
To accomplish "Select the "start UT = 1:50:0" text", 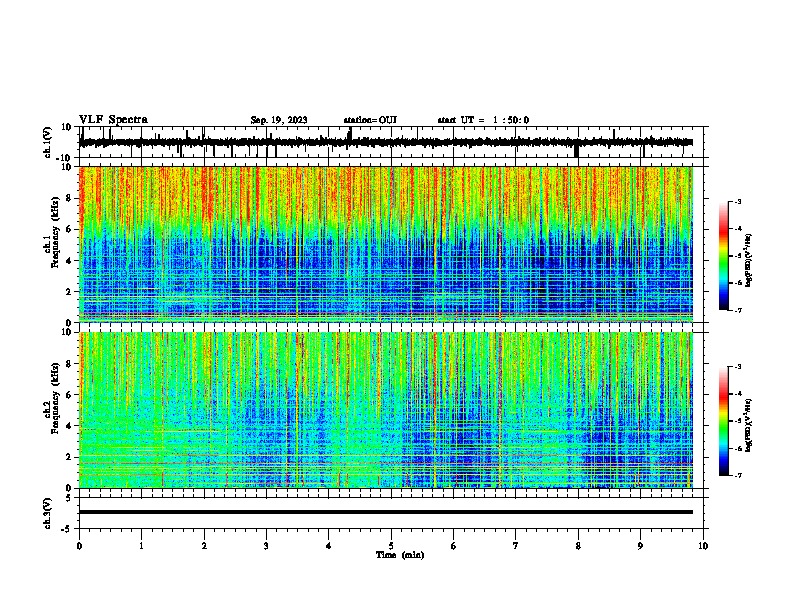I will coord(483,120).
